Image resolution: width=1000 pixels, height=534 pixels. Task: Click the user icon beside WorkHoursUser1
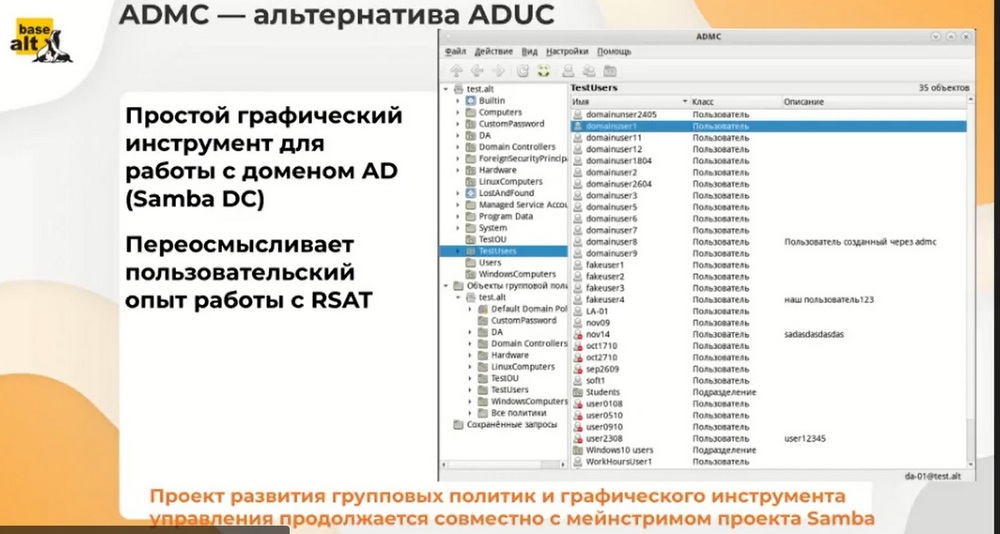point(578,461)
